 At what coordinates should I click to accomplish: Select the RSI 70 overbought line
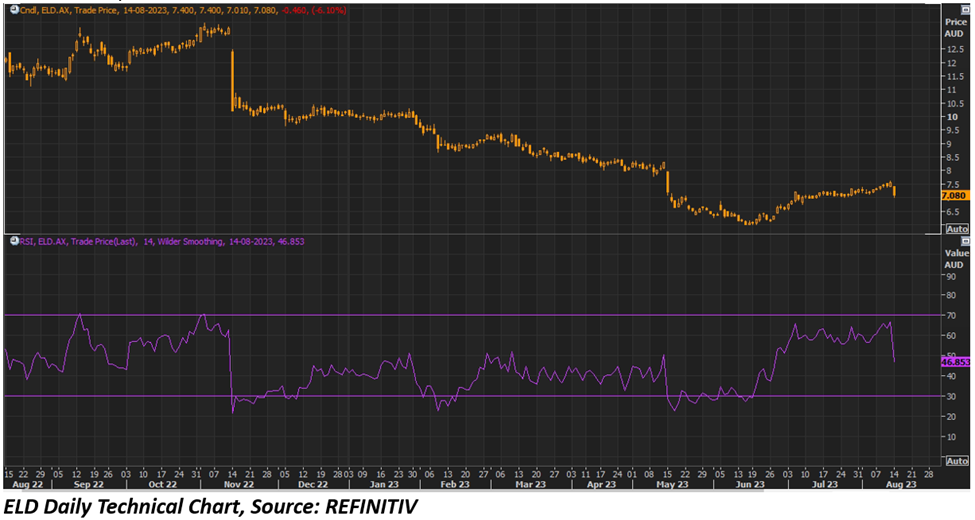[x=400, y=315]
